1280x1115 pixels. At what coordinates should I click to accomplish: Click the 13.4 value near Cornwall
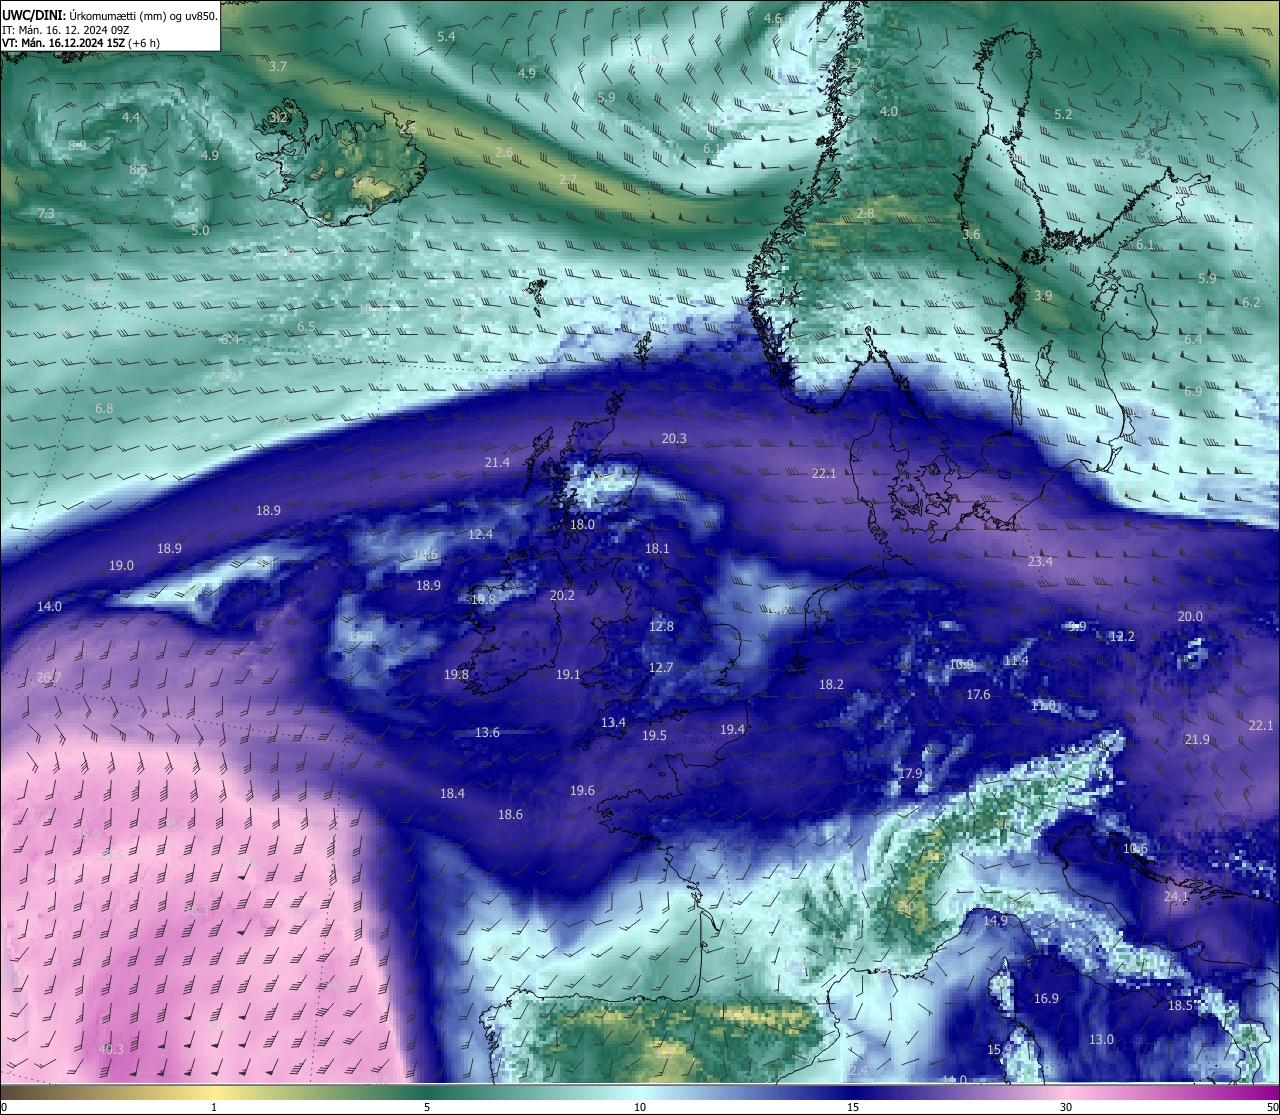click(613, 722)
